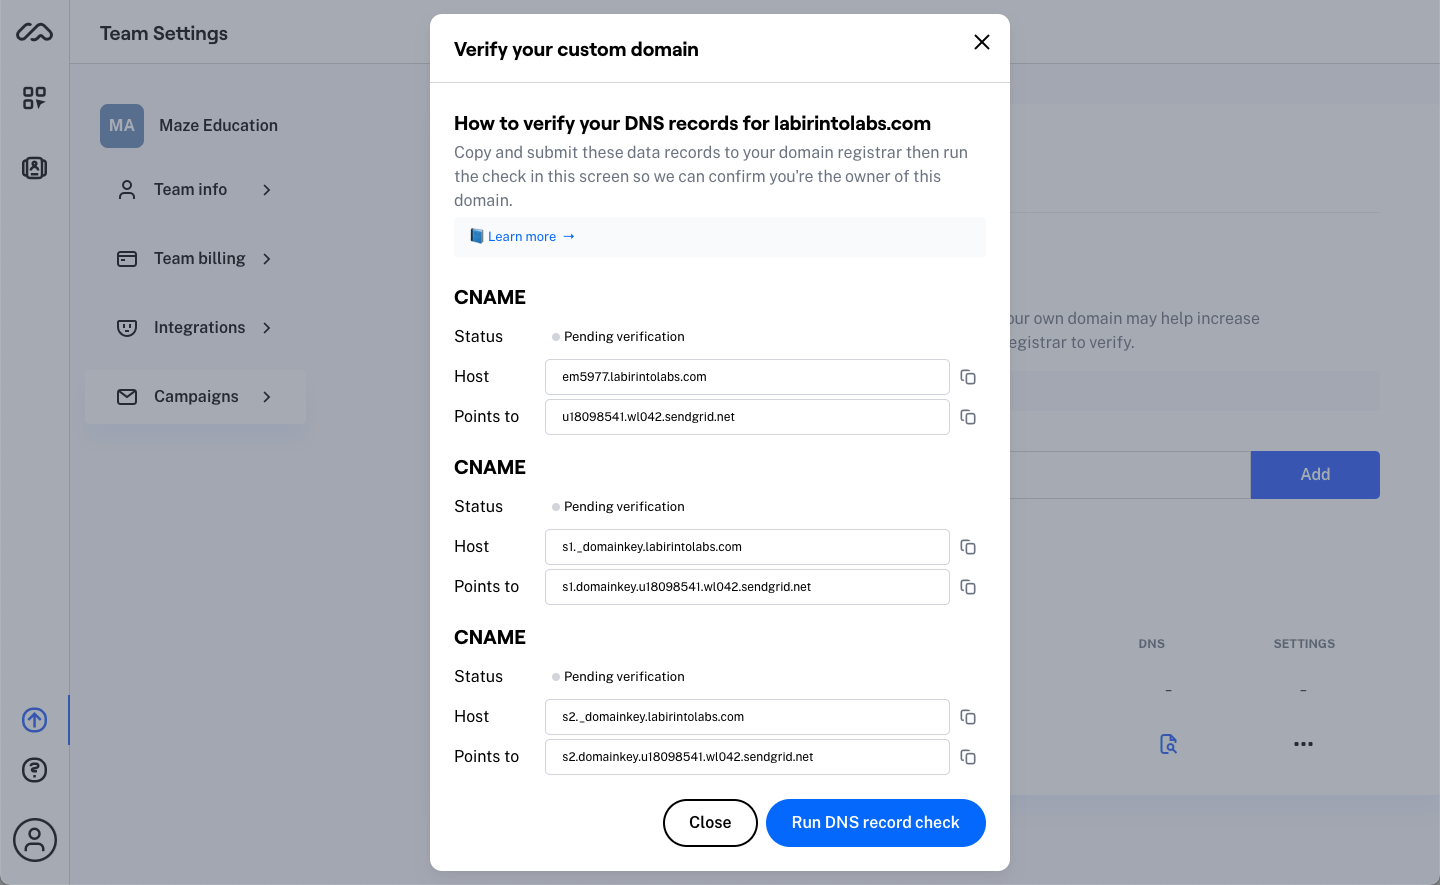Click the Maze logo in the sidebar
This screenshot has width=1440, height=885.
(34, 32)
